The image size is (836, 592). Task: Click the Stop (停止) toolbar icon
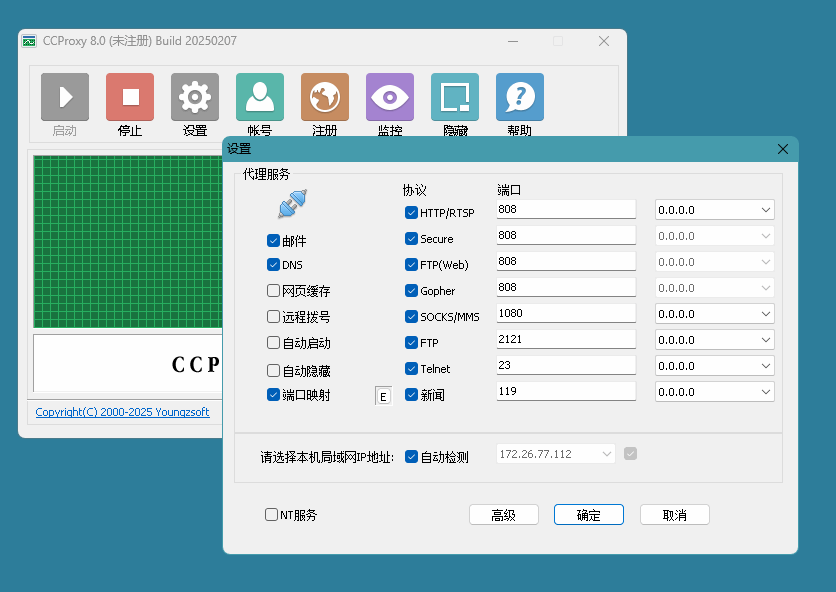tap(130, 97)
